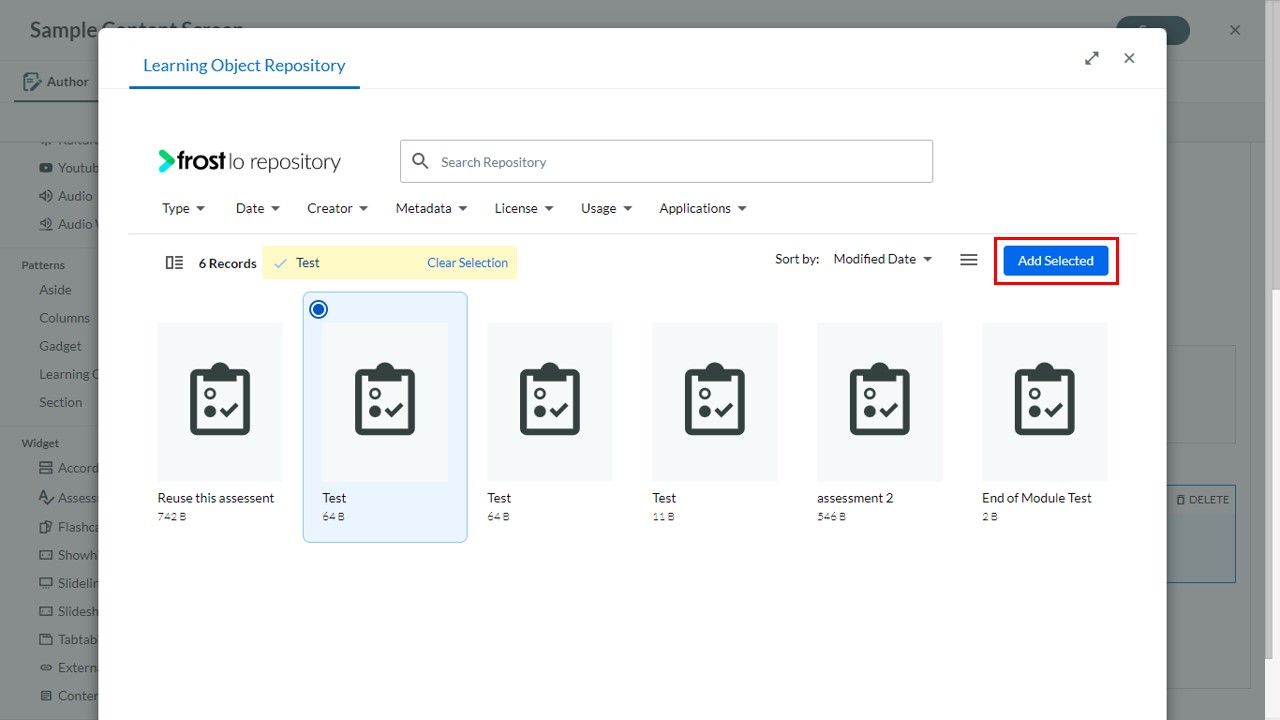Open the License filter dropdown
The height and width of the screenshot is (720, 1280).
click(x=524, y=208)
